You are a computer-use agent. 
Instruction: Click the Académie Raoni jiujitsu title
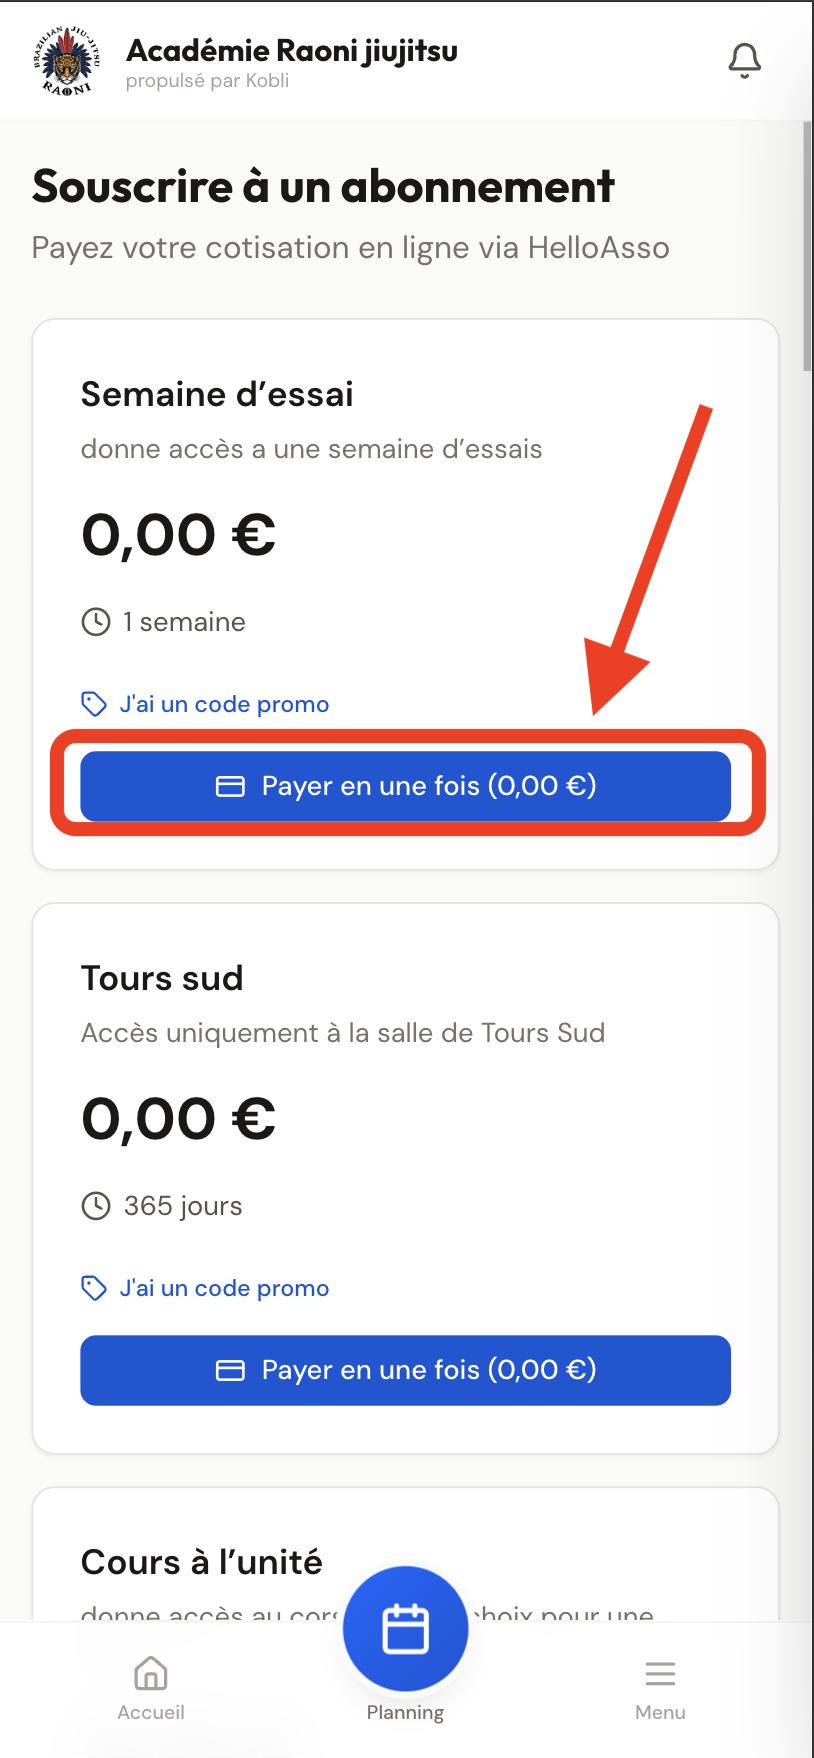(292, 50)
